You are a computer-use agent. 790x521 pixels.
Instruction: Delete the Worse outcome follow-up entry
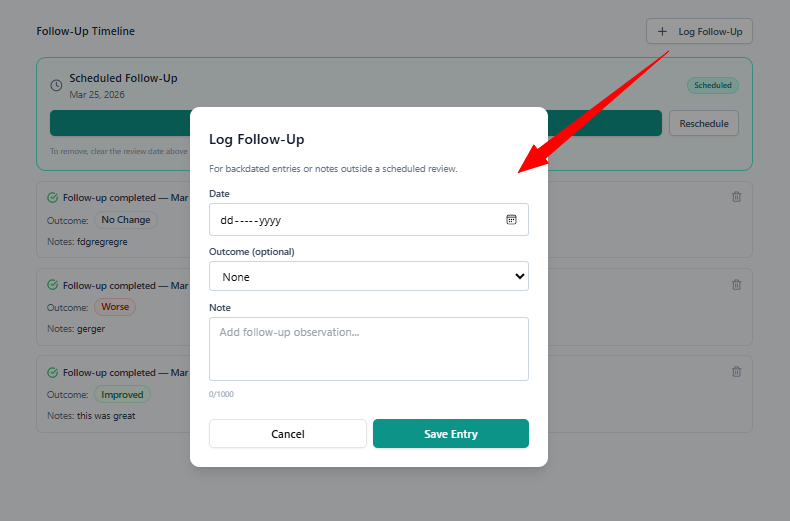737,285
